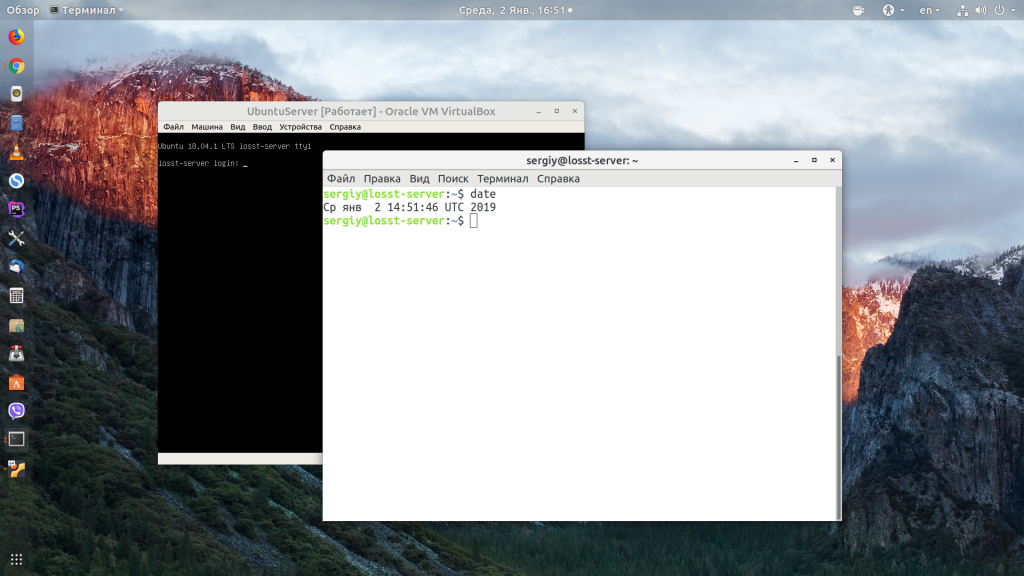Open the accessibility menu in top bar
1024x576 pixels.
point(891,10)
